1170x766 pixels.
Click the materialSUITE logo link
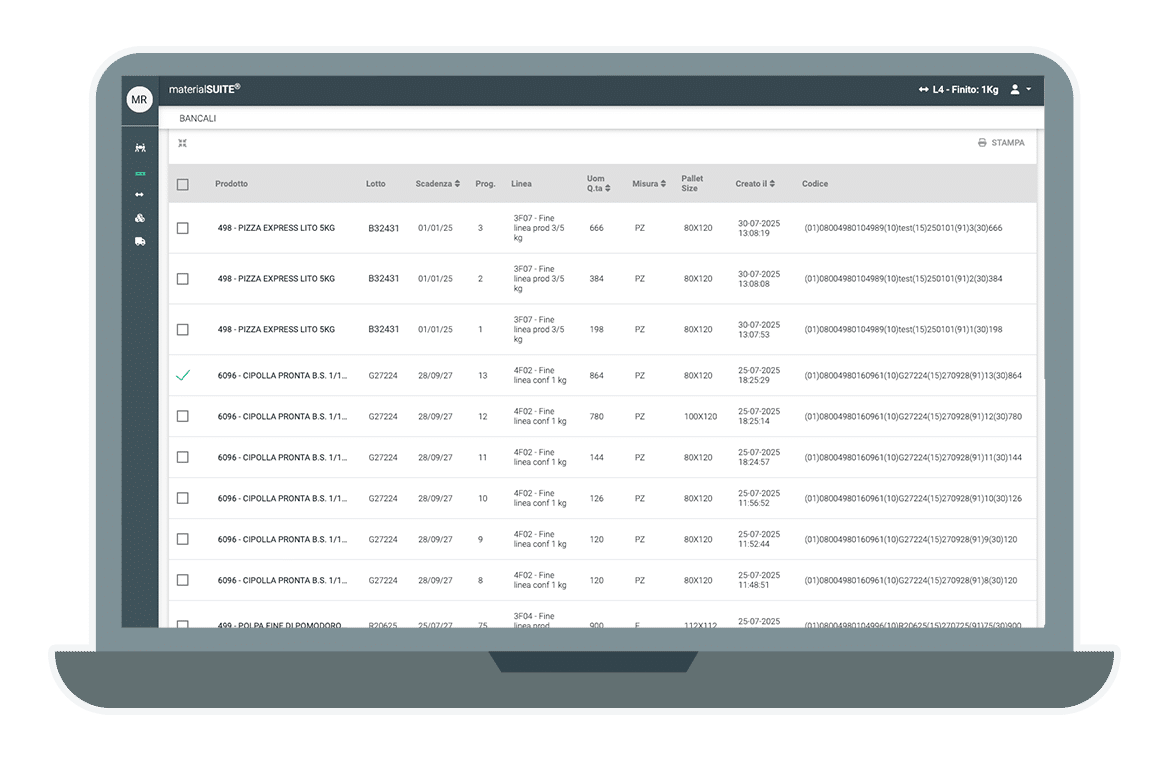(x=204, y=89)
